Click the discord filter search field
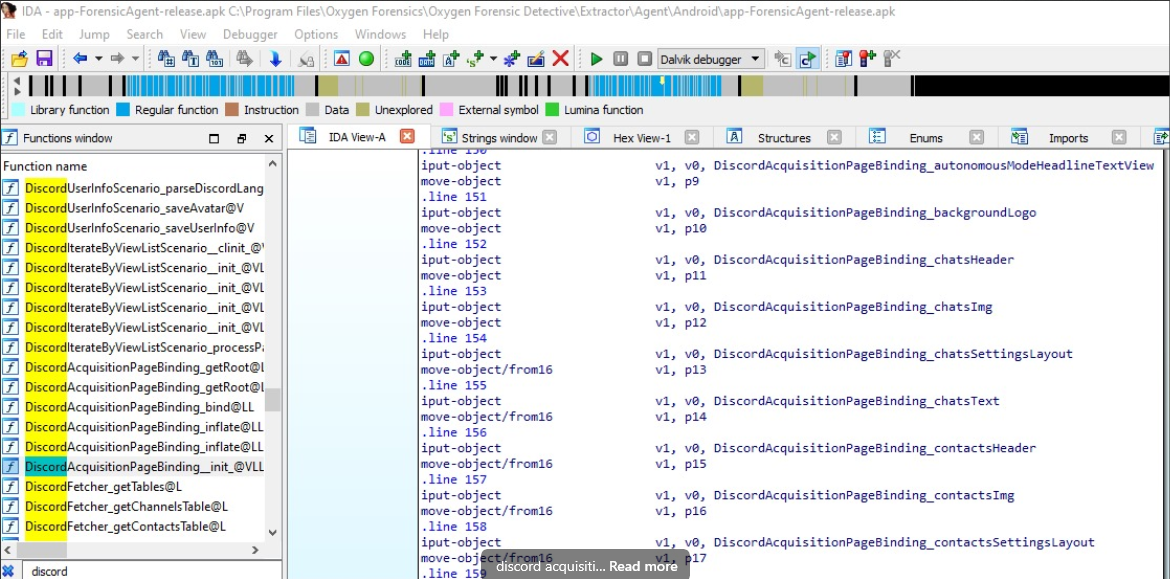 pos(140,571)
